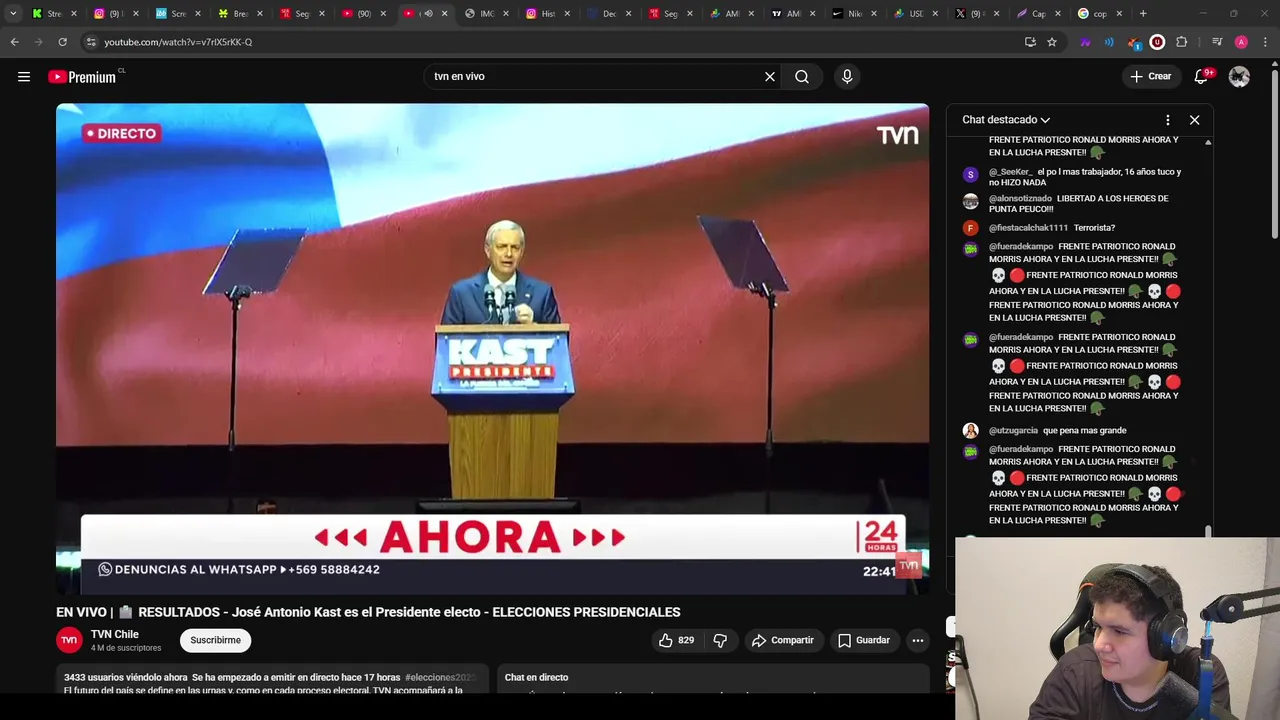Clear the search box text
This screenshot has width=1280, height=720.
[x=770, y=77]
